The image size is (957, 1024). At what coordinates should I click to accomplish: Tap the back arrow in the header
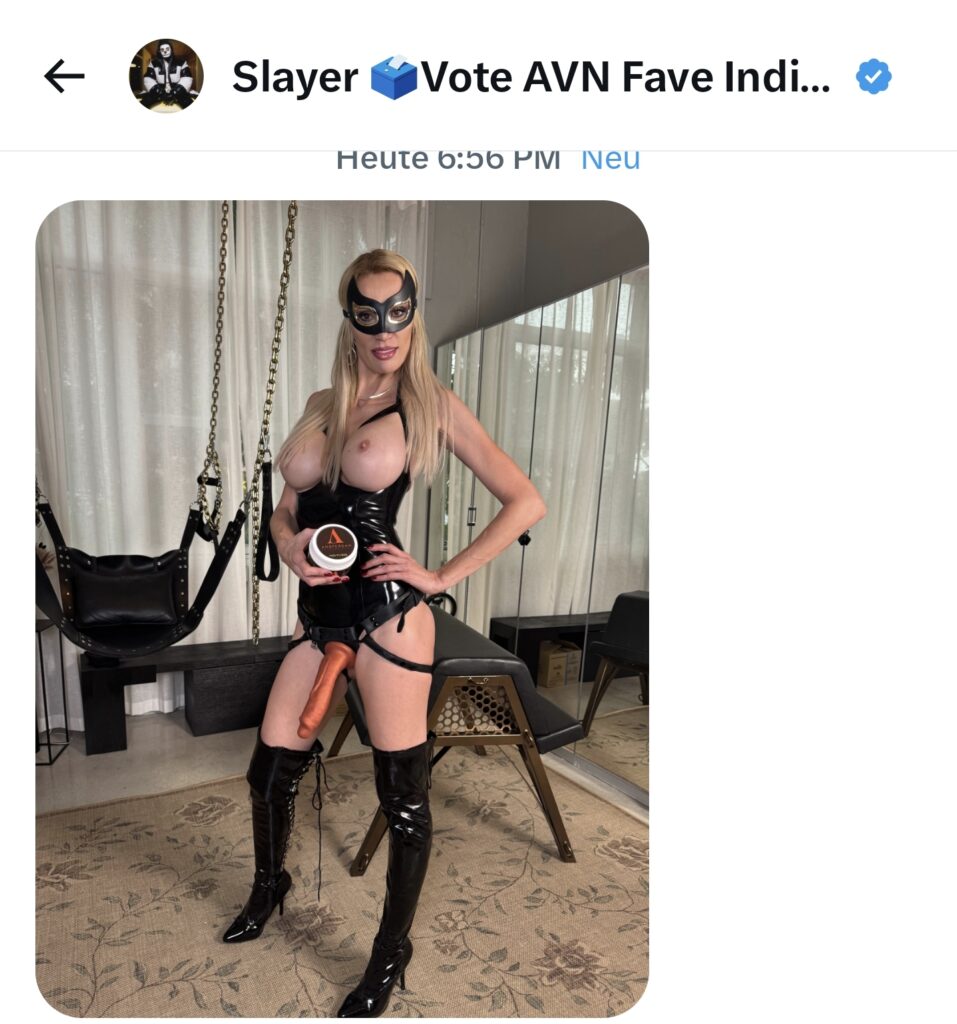coord(64,76)
